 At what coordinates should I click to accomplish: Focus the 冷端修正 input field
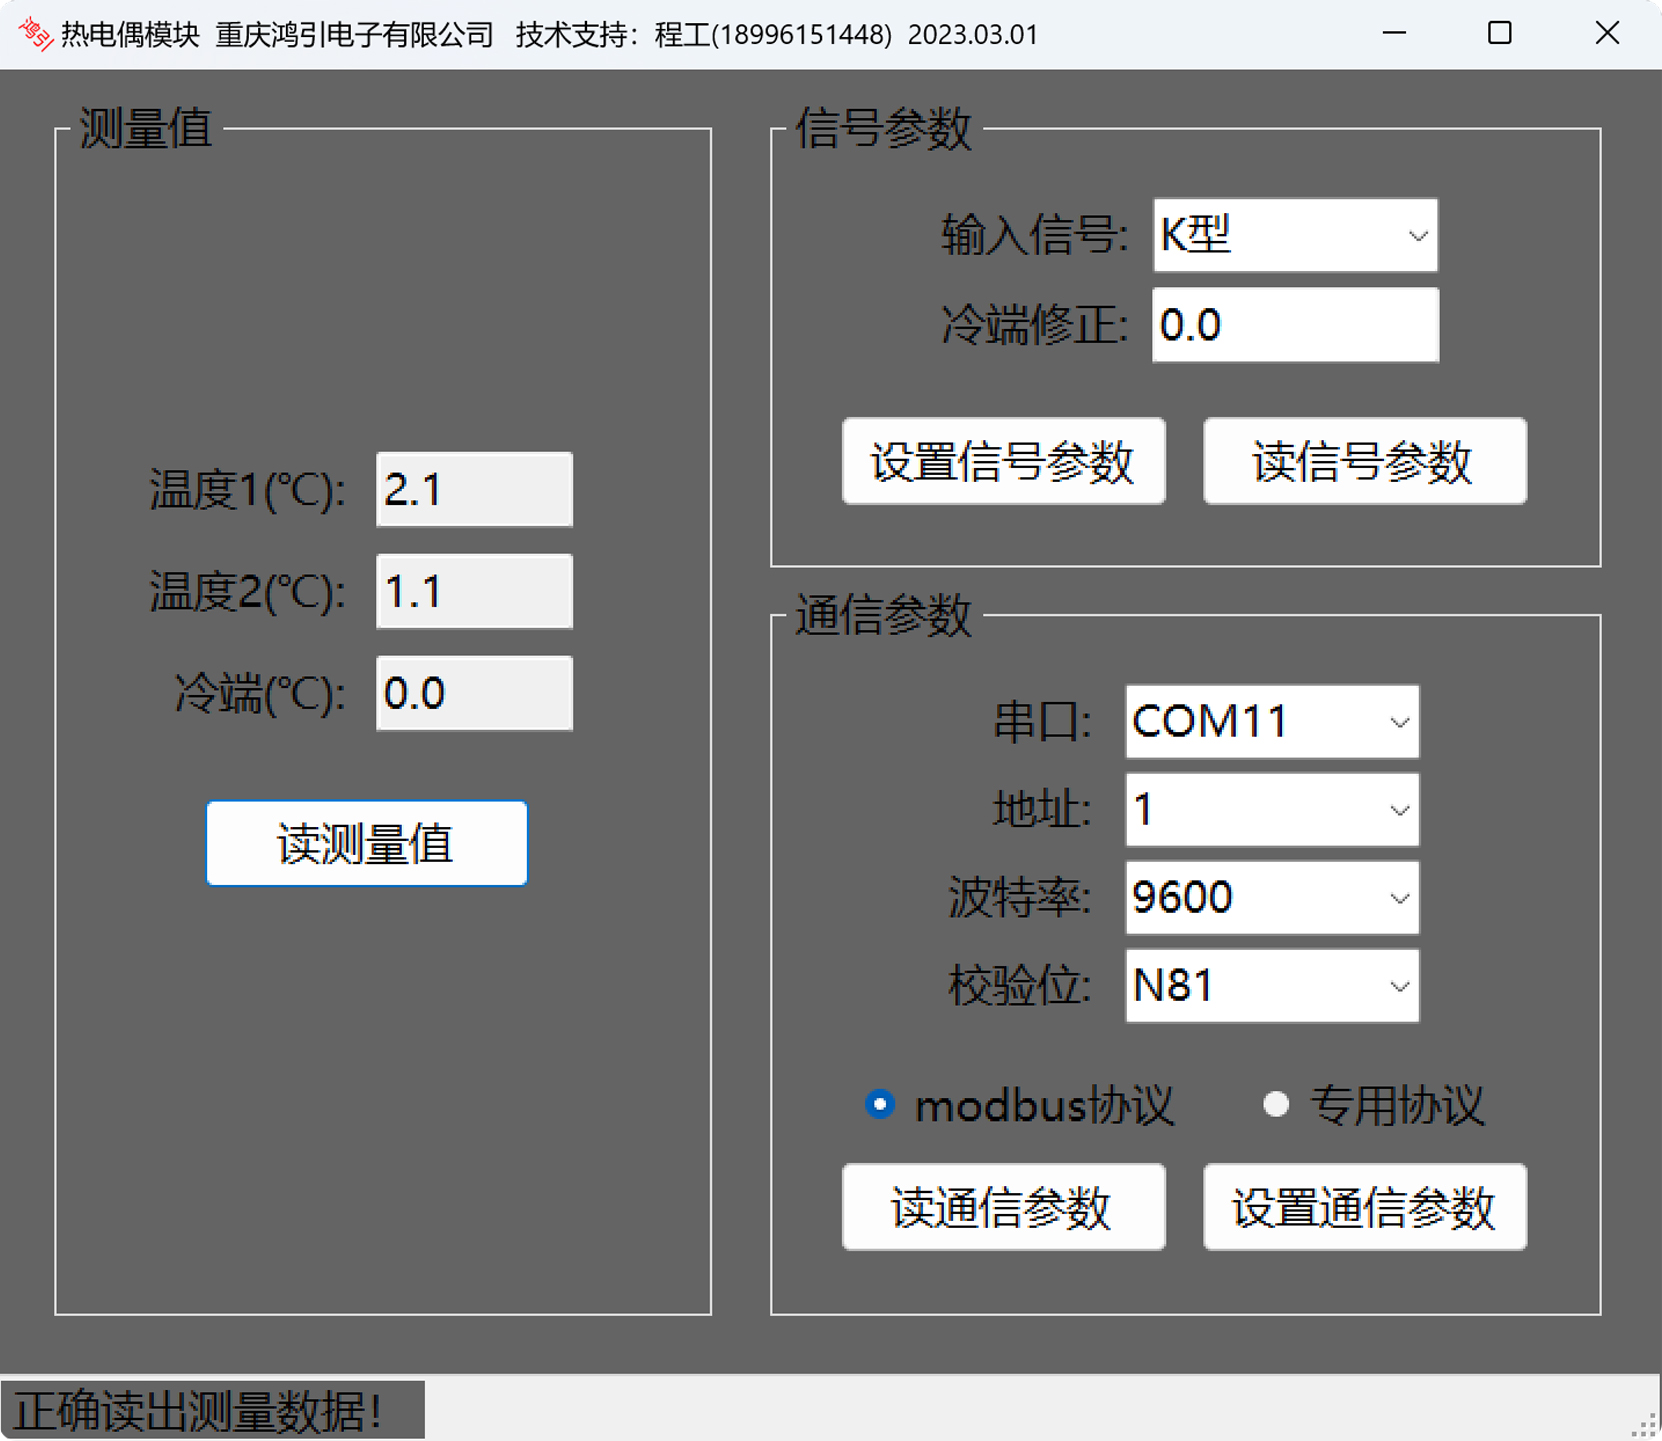(x=1295, y=325)
